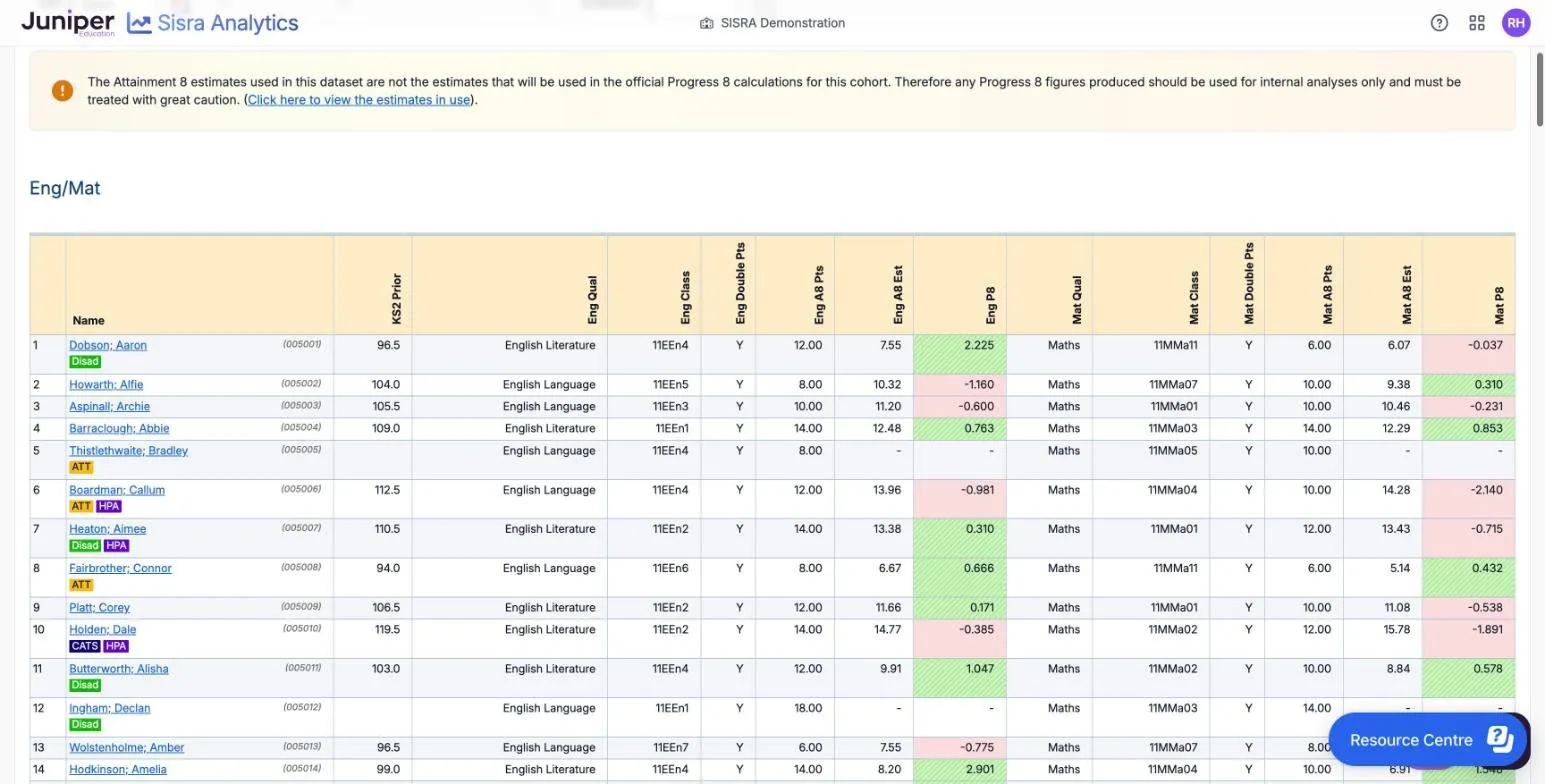Open student Boardman; Callum
This screenshot has height=784, width=1545.
click(117, 490)
